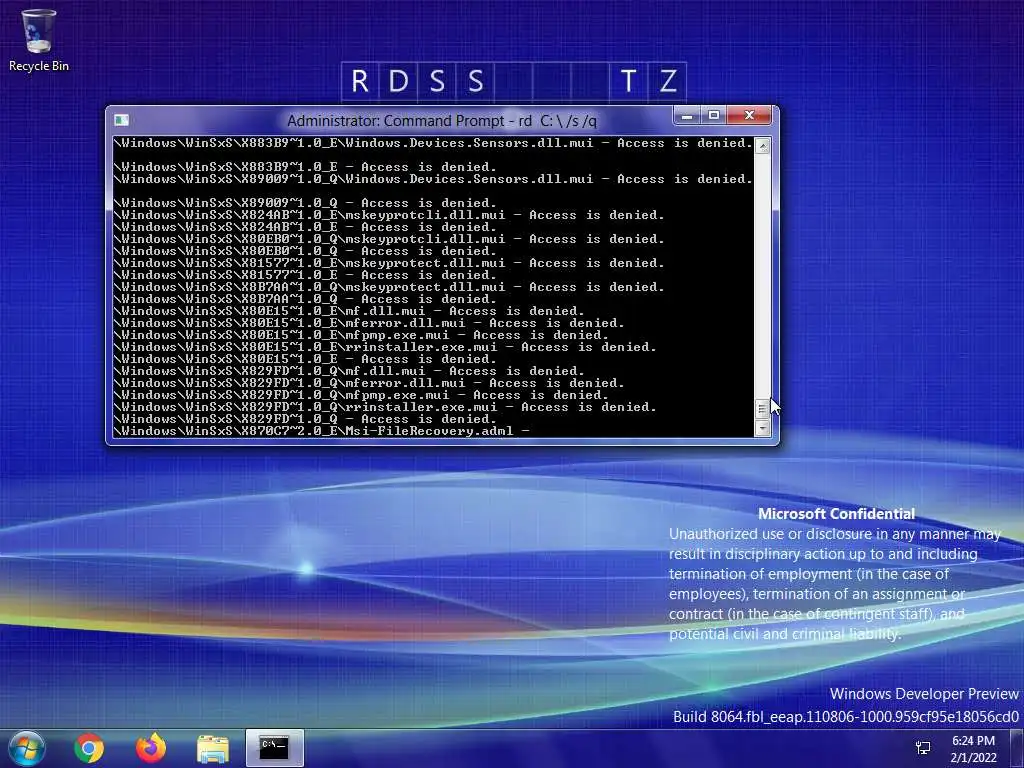The image size is (1024, 768).
Task: Click the X80E15 mferror.dll.mui line
Action: coord(369,323)
